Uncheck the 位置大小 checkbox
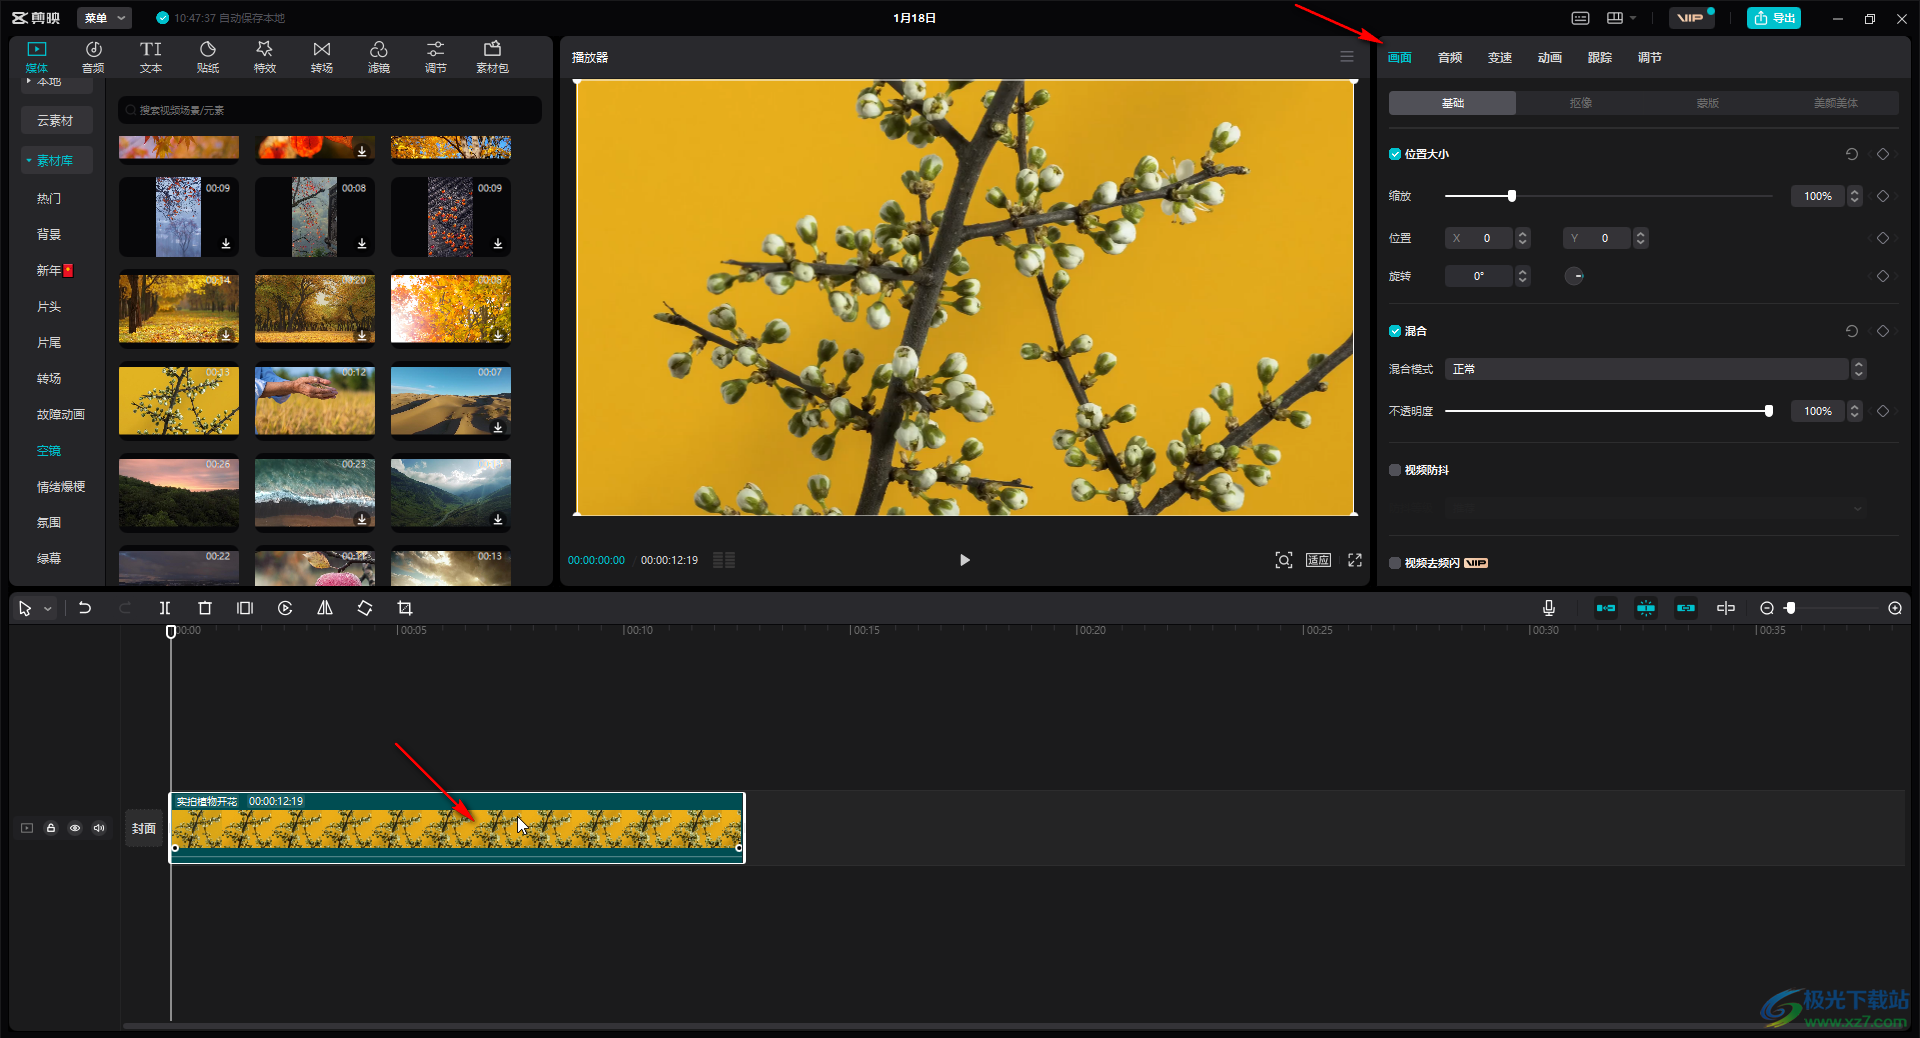This screenshot has height=1038, width=1920. point(1395,154)
